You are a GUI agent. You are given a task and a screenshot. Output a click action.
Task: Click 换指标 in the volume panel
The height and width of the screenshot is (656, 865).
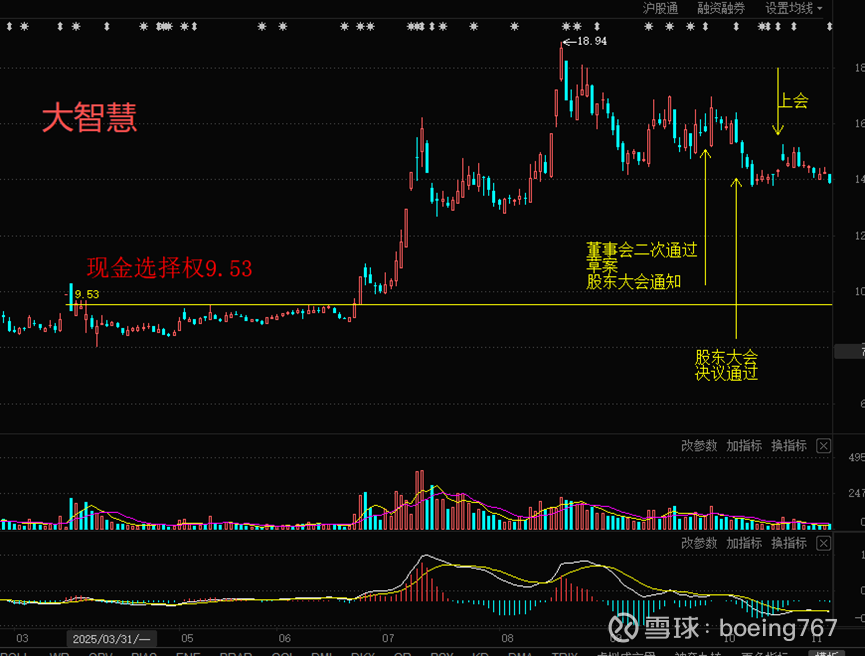[x=789, y=446]
